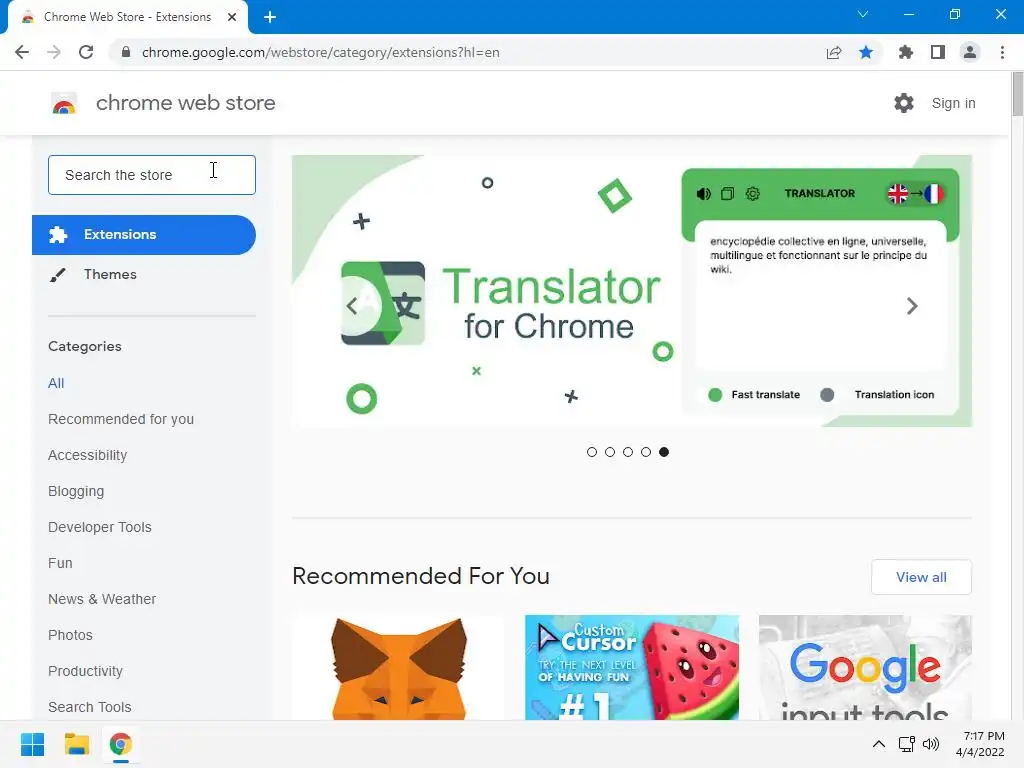The image size is (1024, 768).
Task: Open site info via the padlock icon
Action: pyautogui.click(x=126, y=52)
